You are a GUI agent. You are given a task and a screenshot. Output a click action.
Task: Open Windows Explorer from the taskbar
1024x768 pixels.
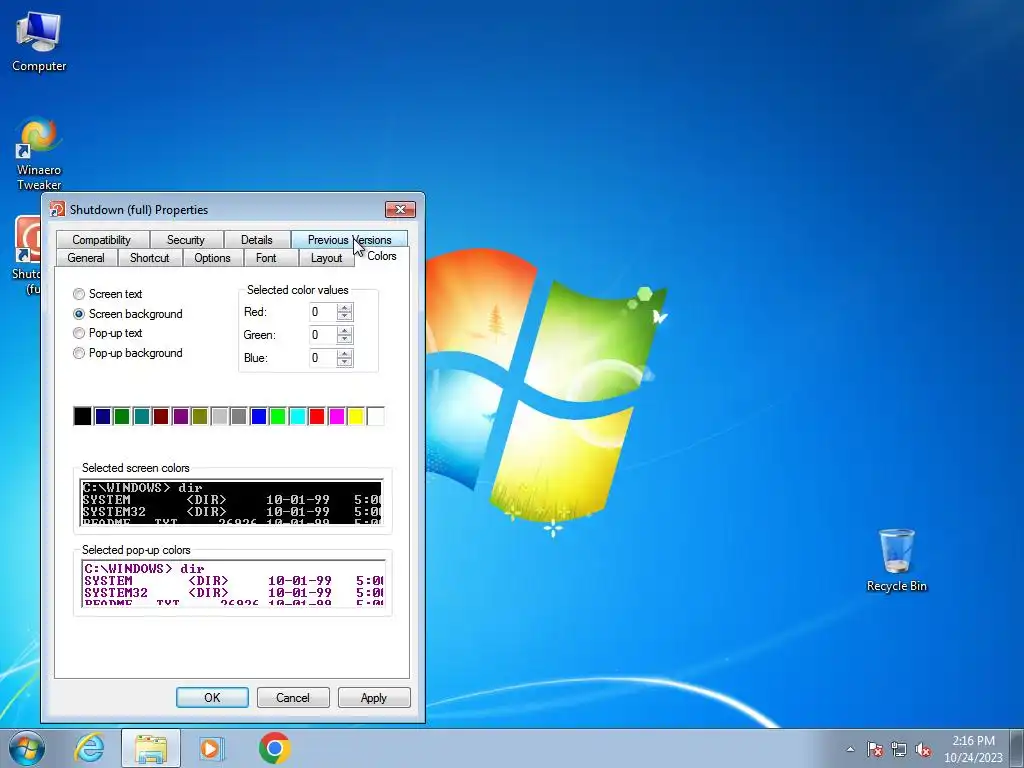tap(151, 748)
